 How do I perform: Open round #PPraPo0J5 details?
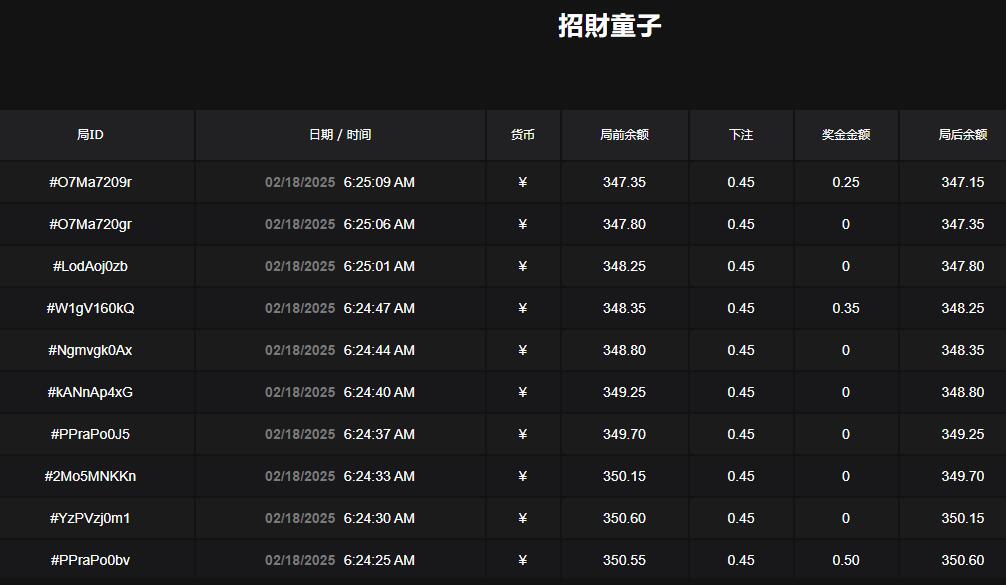coord(90,434)
